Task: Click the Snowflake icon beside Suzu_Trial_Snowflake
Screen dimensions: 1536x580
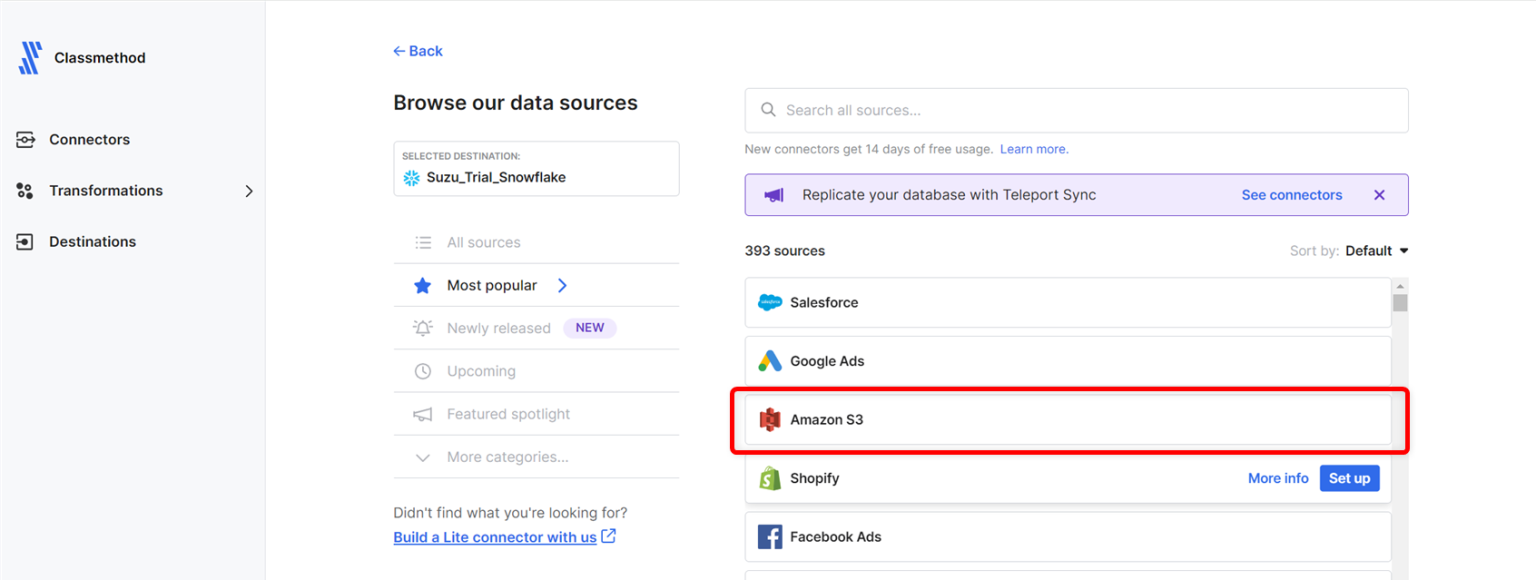Action: pyautogui.click(x=410, y=177)
